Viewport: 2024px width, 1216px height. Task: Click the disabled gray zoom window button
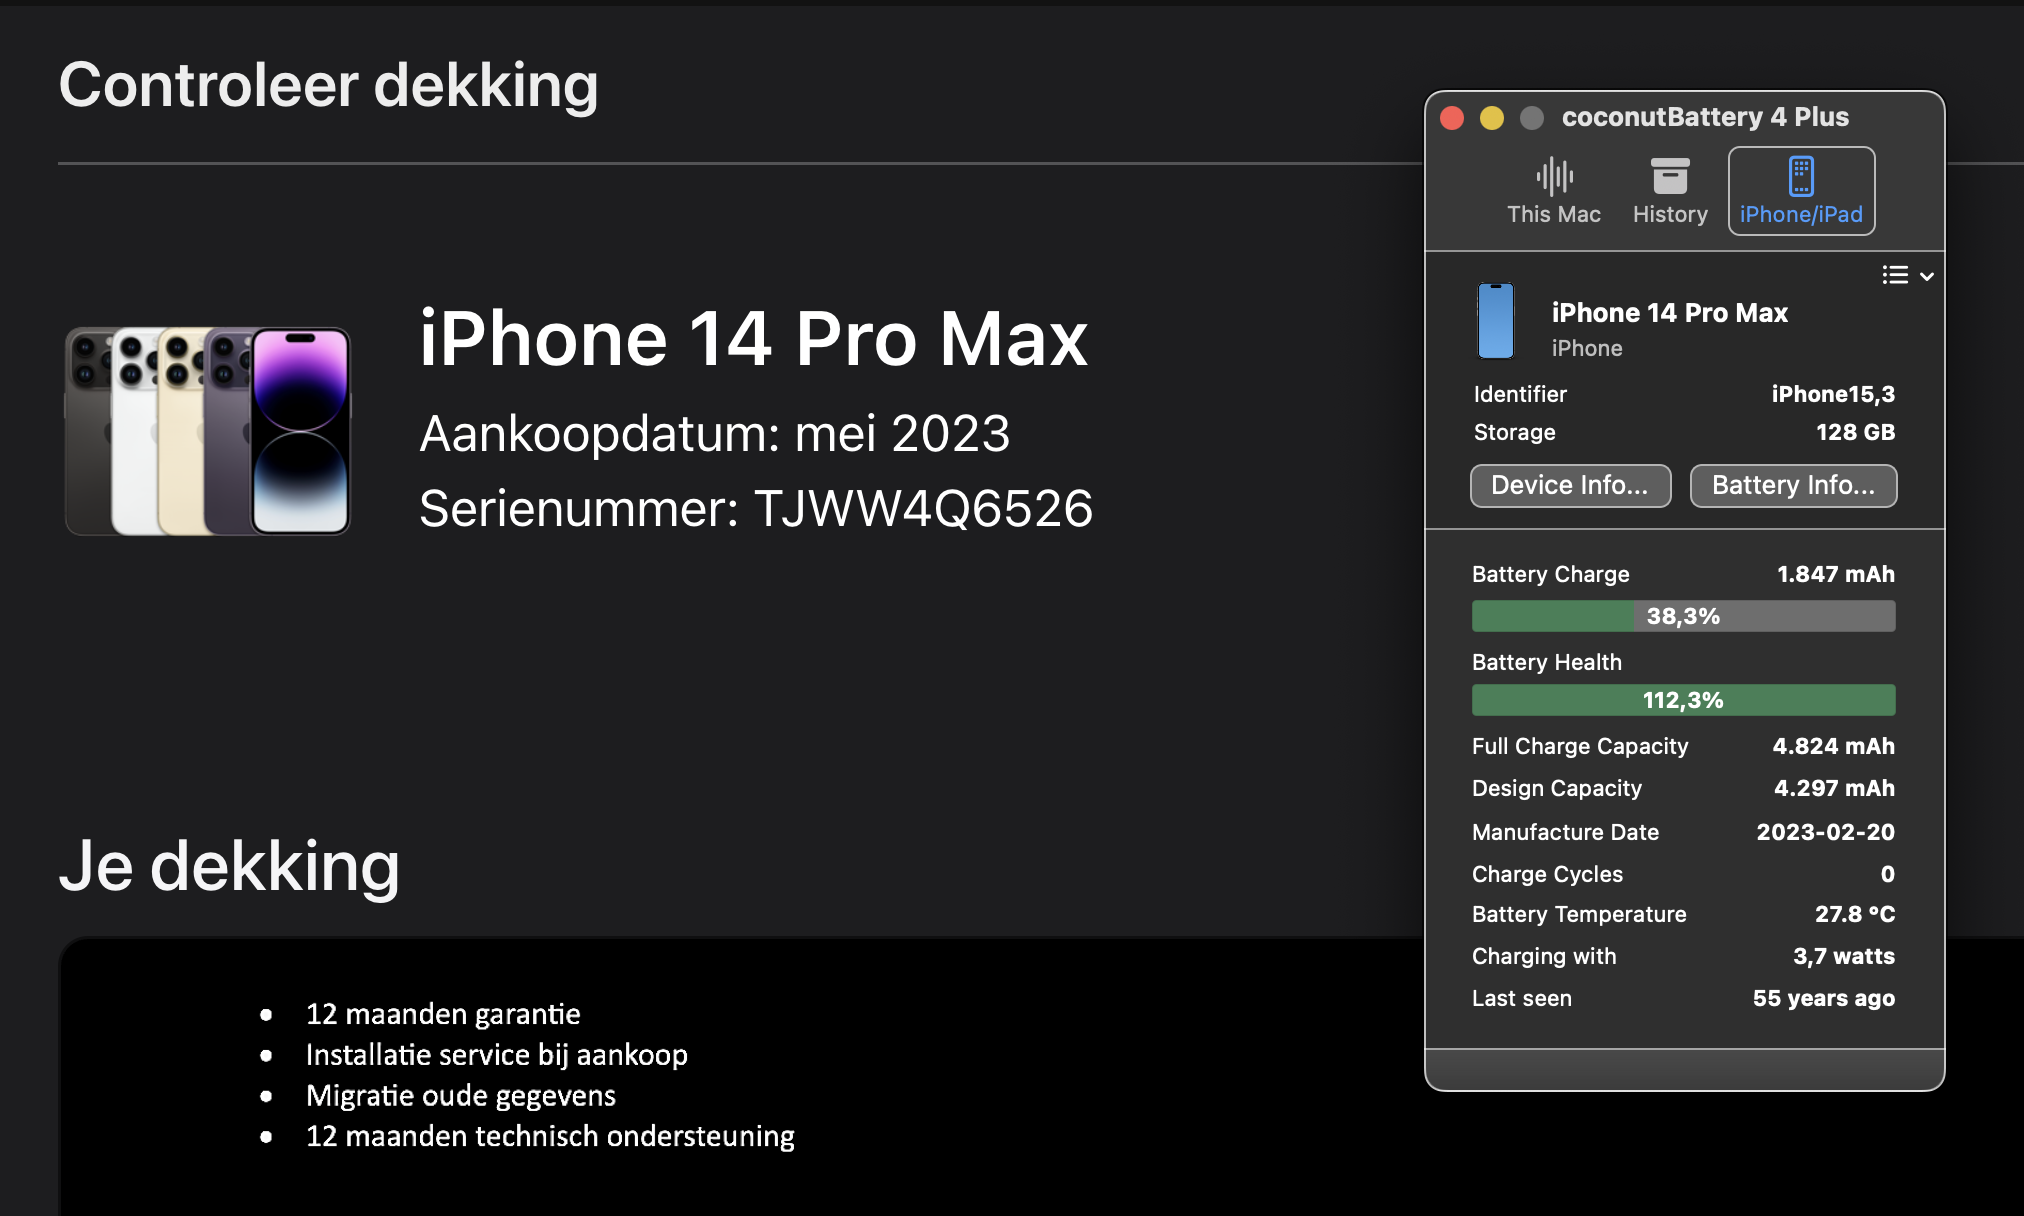[1531, 118]
